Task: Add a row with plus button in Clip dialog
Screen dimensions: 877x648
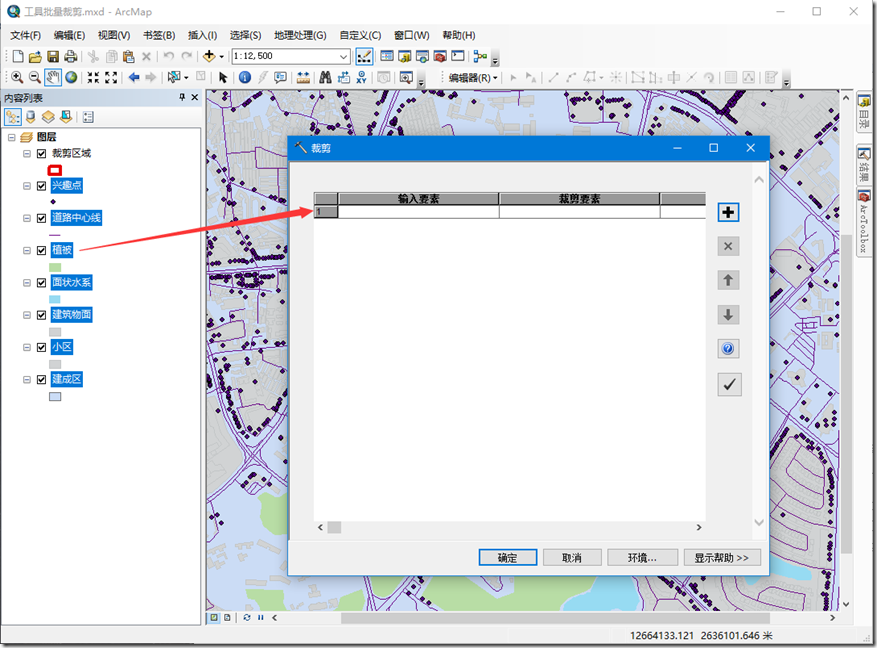Action: 728,212
